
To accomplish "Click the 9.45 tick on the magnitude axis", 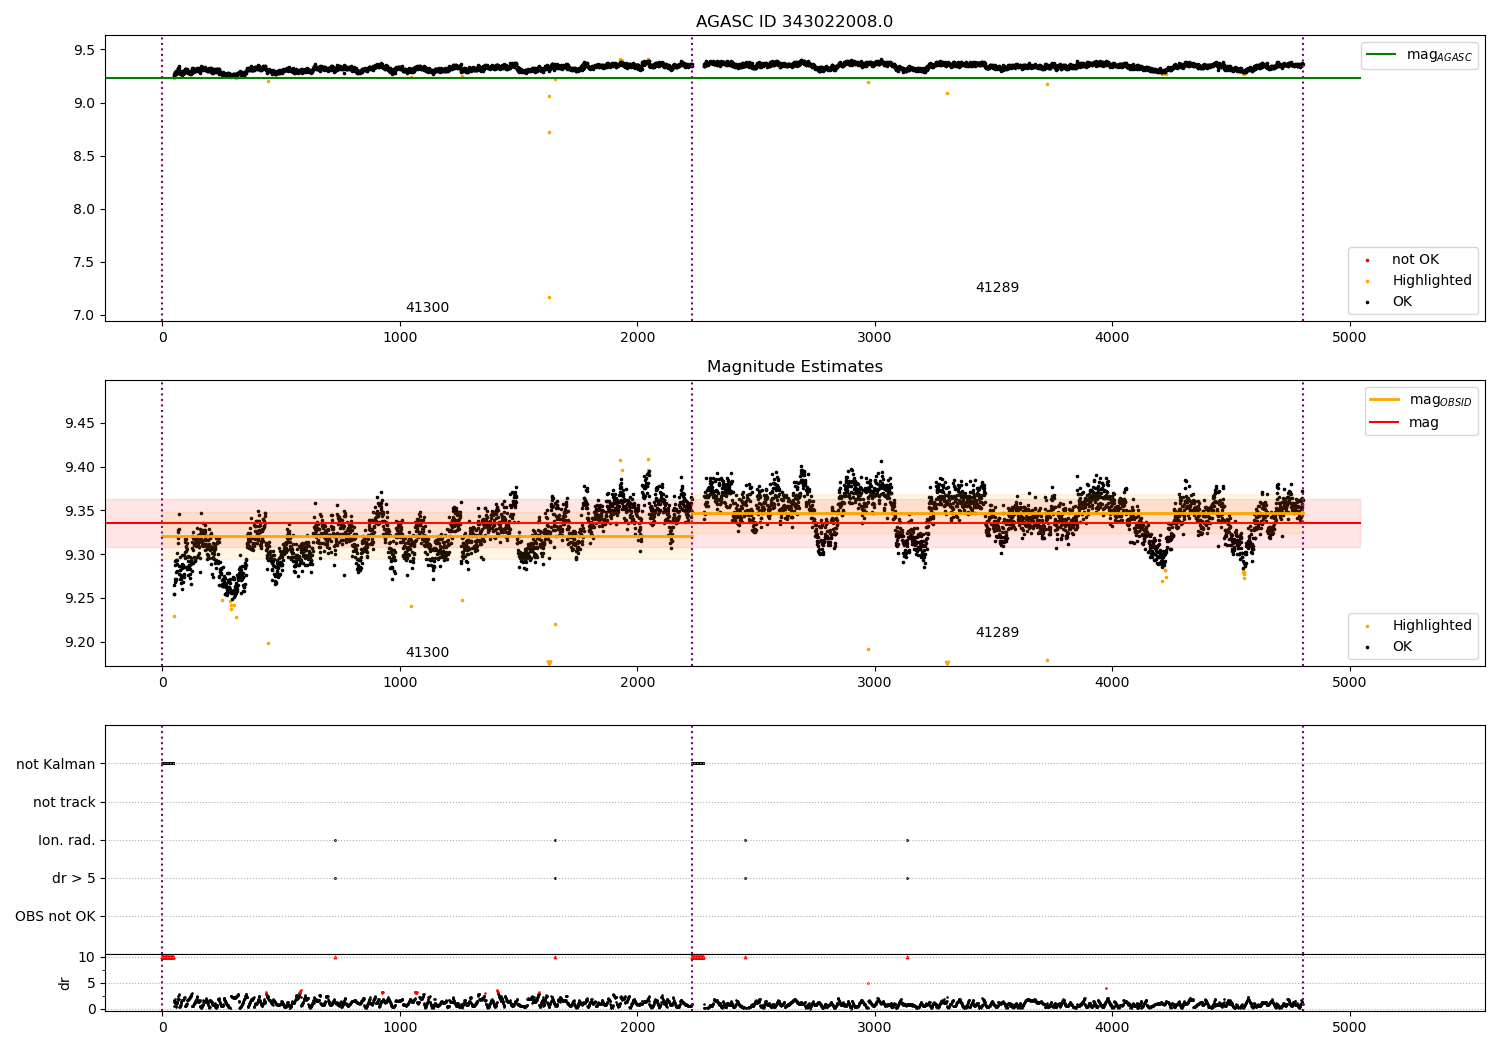I will click(x=78, y=424).
